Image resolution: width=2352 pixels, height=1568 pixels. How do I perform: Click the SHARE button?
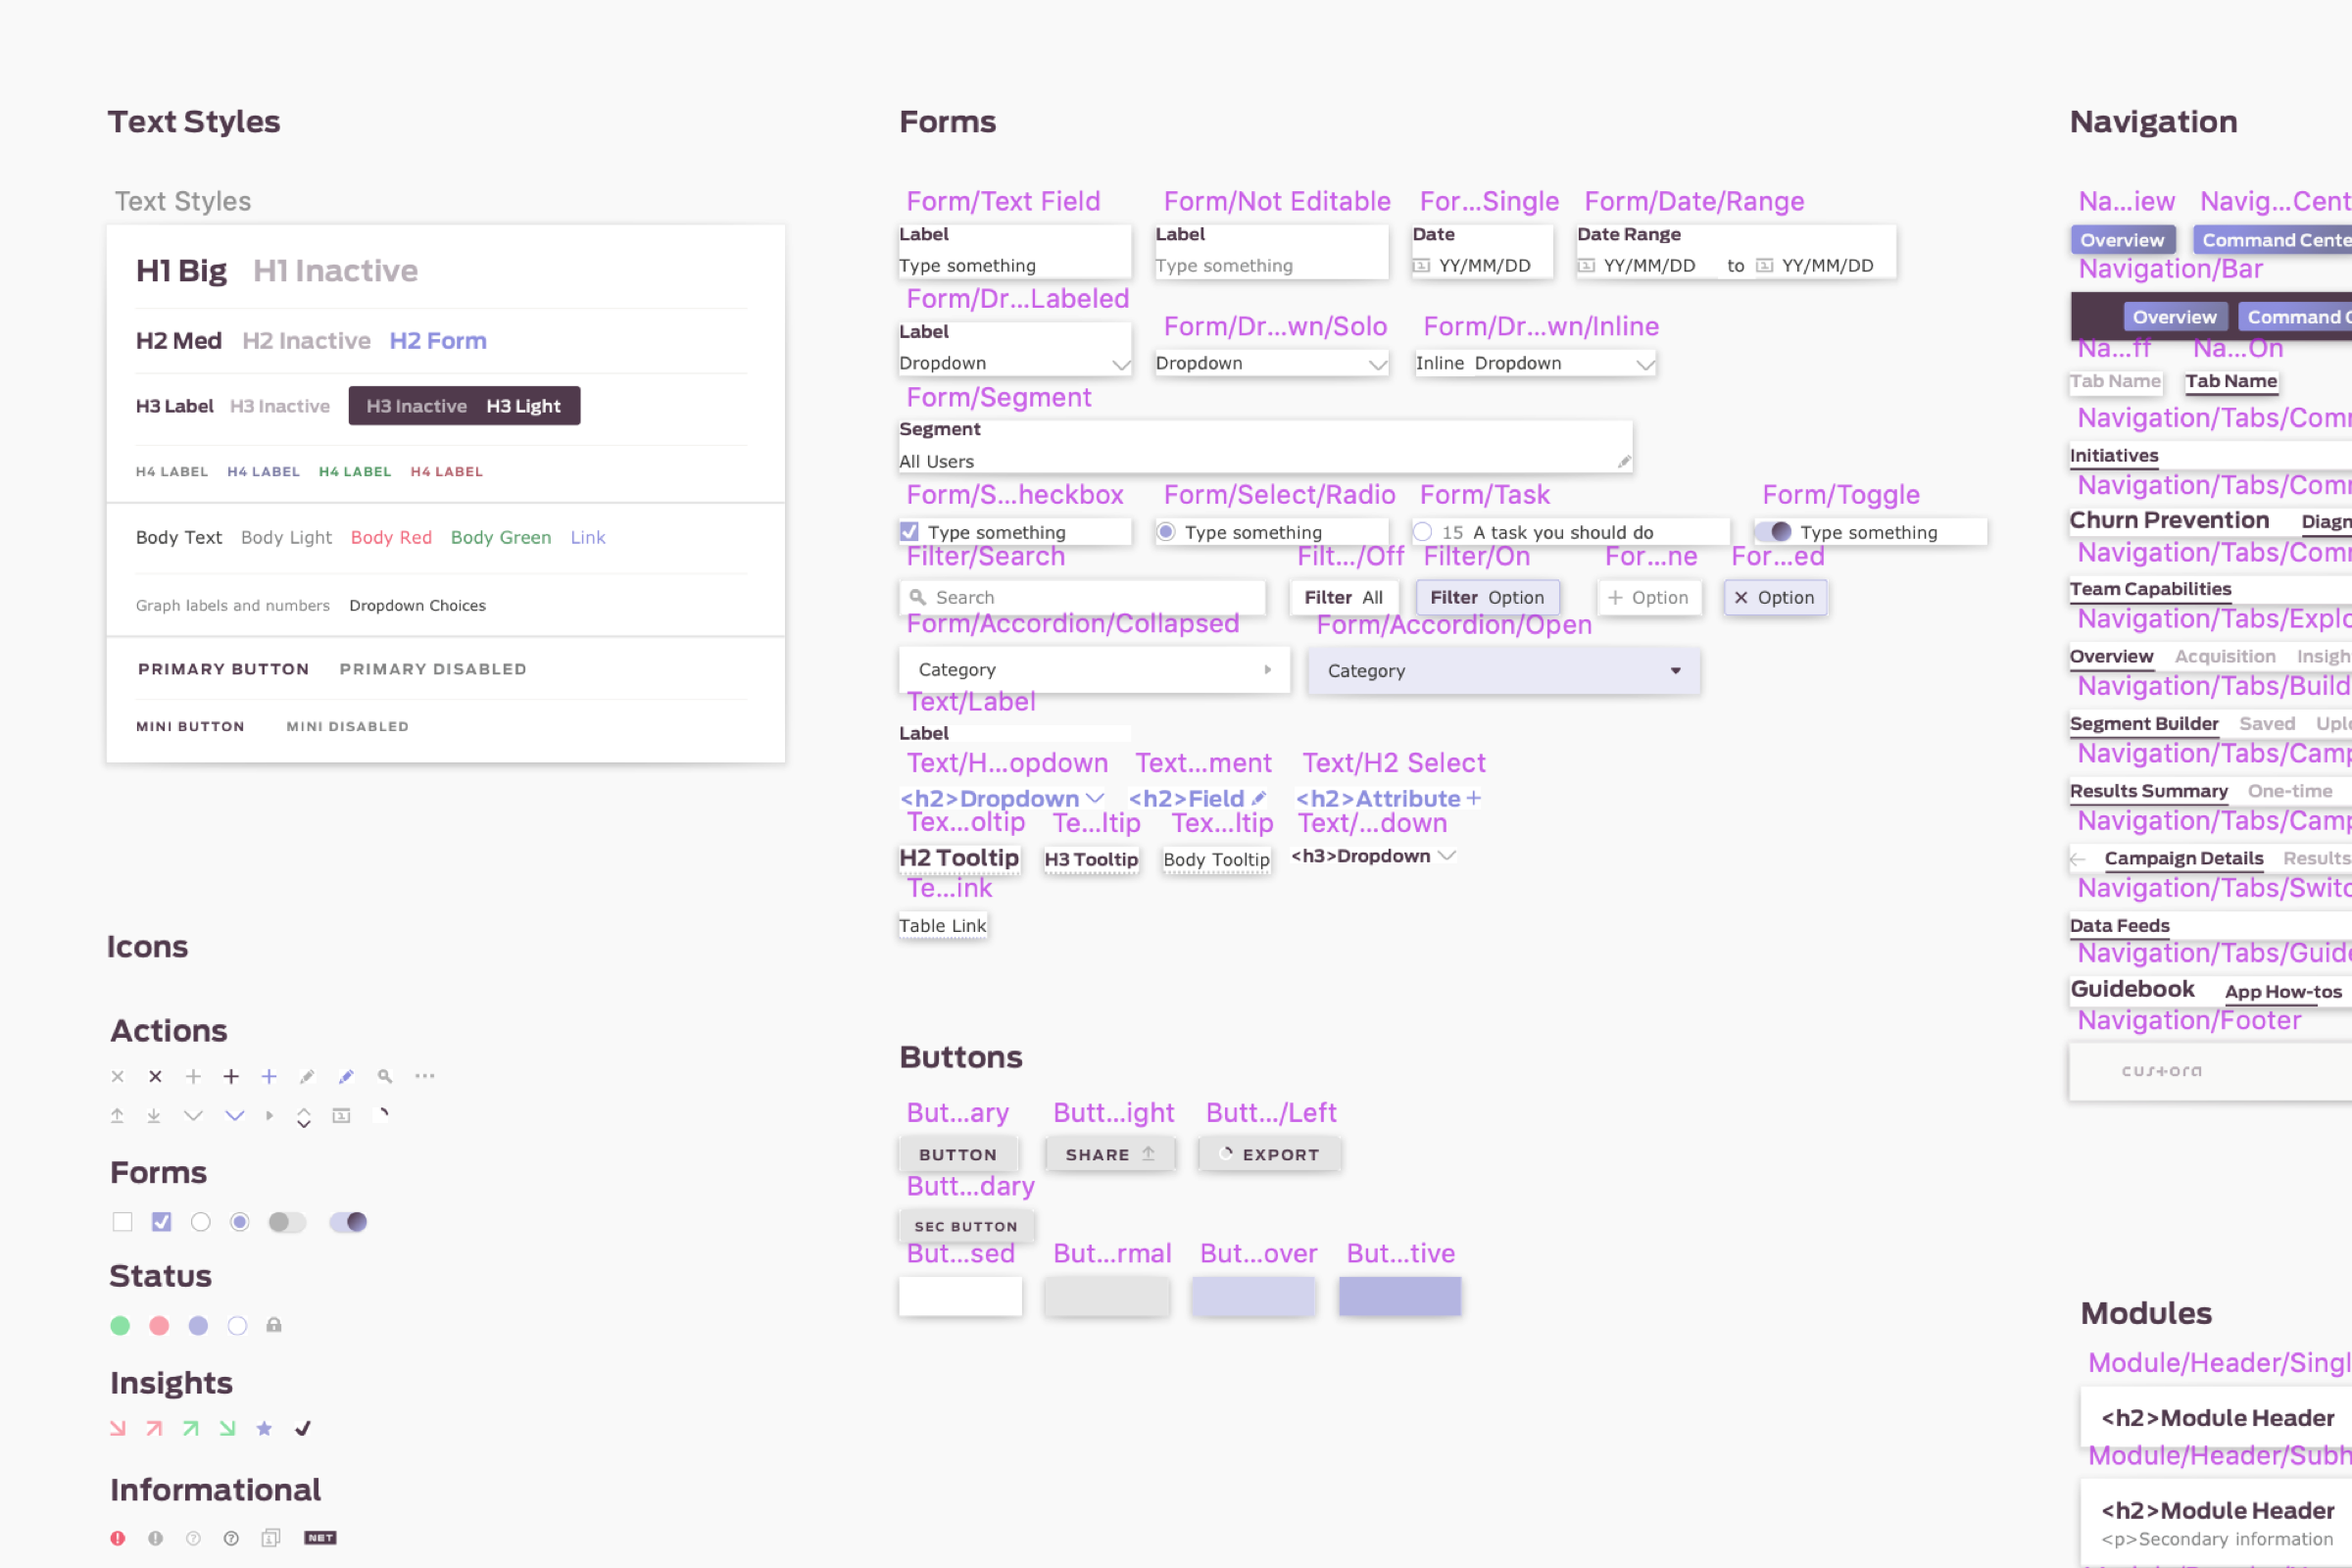[x=1109, y=1154]
